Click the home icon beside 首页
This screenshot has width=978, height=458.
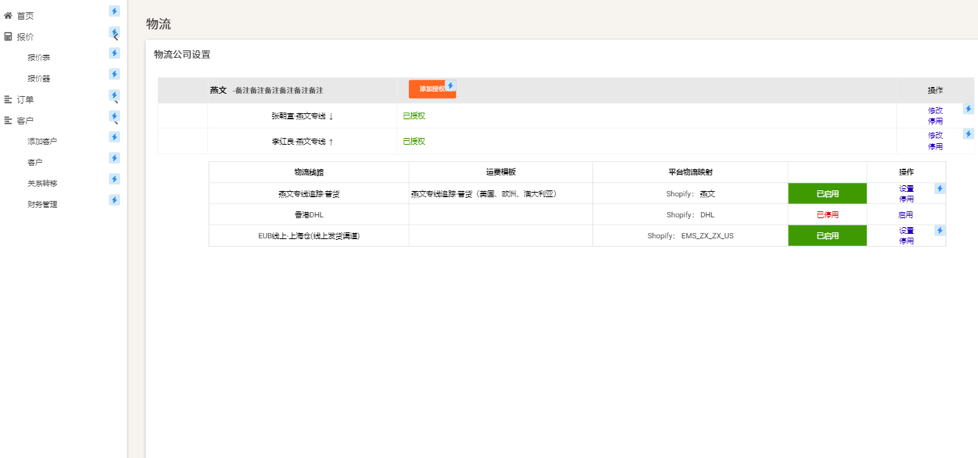[8, 16]
